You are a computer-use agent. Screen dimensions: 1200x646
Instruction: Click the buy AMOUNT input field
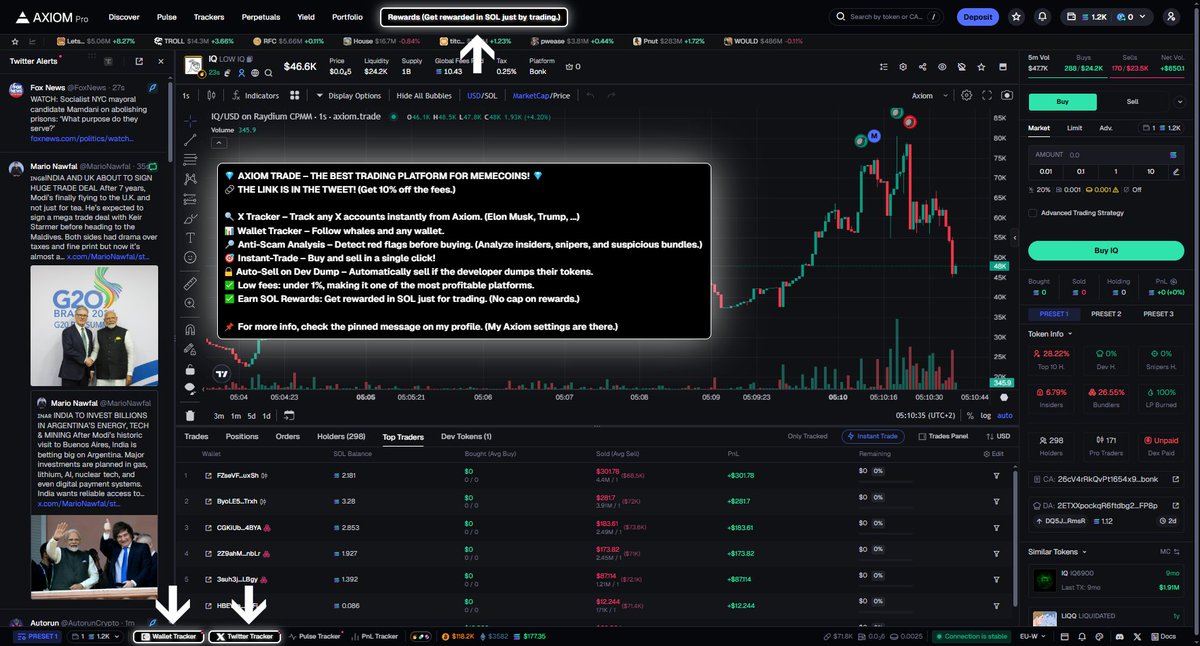point(1106,155)
